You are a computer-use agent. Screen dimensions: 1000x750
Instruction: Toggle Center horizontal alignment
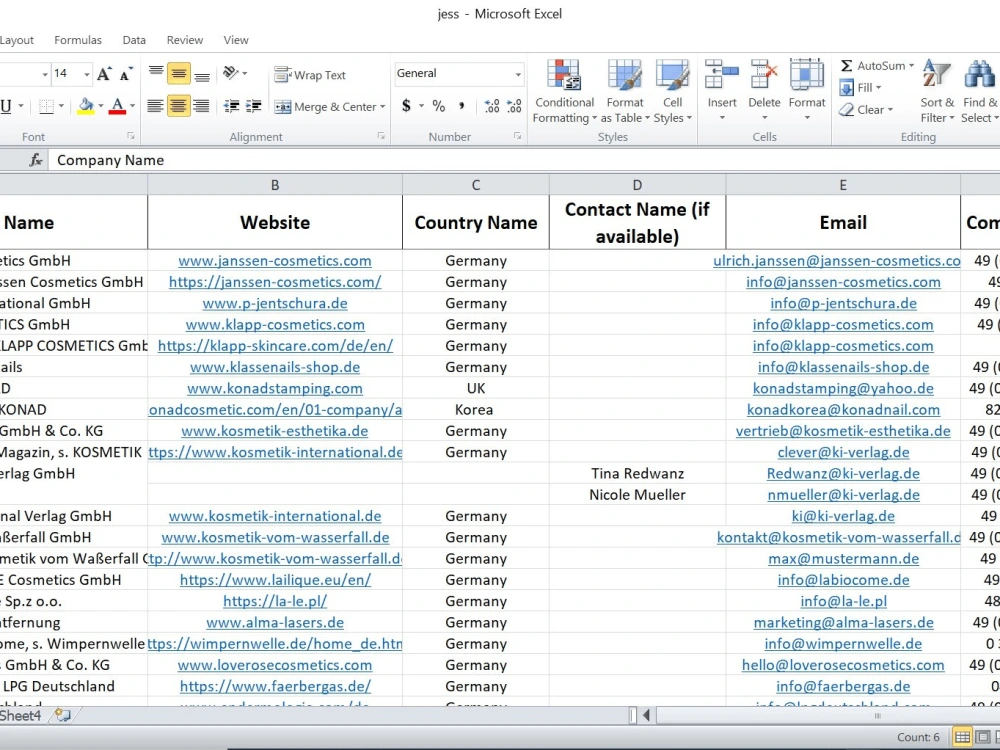click(179, 106)
